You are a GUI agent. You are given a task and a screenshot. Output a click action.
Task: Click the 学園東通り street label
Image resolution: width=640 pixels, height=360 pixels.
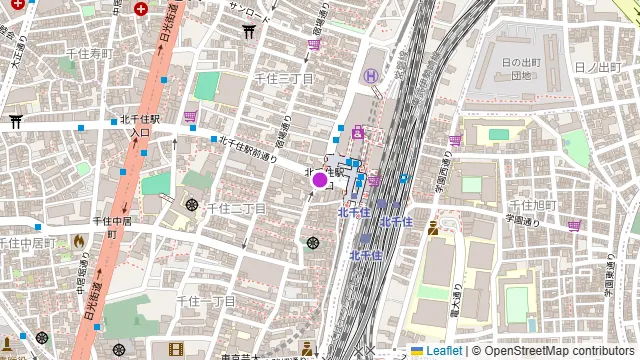[609, 276]
